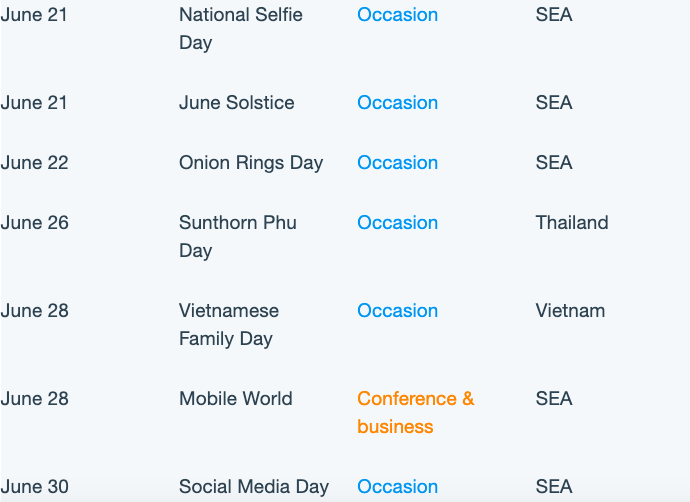Select Occasion link for Onion Rings Day
This screenshot has height=502, width=690.
[x=397, y=163]
